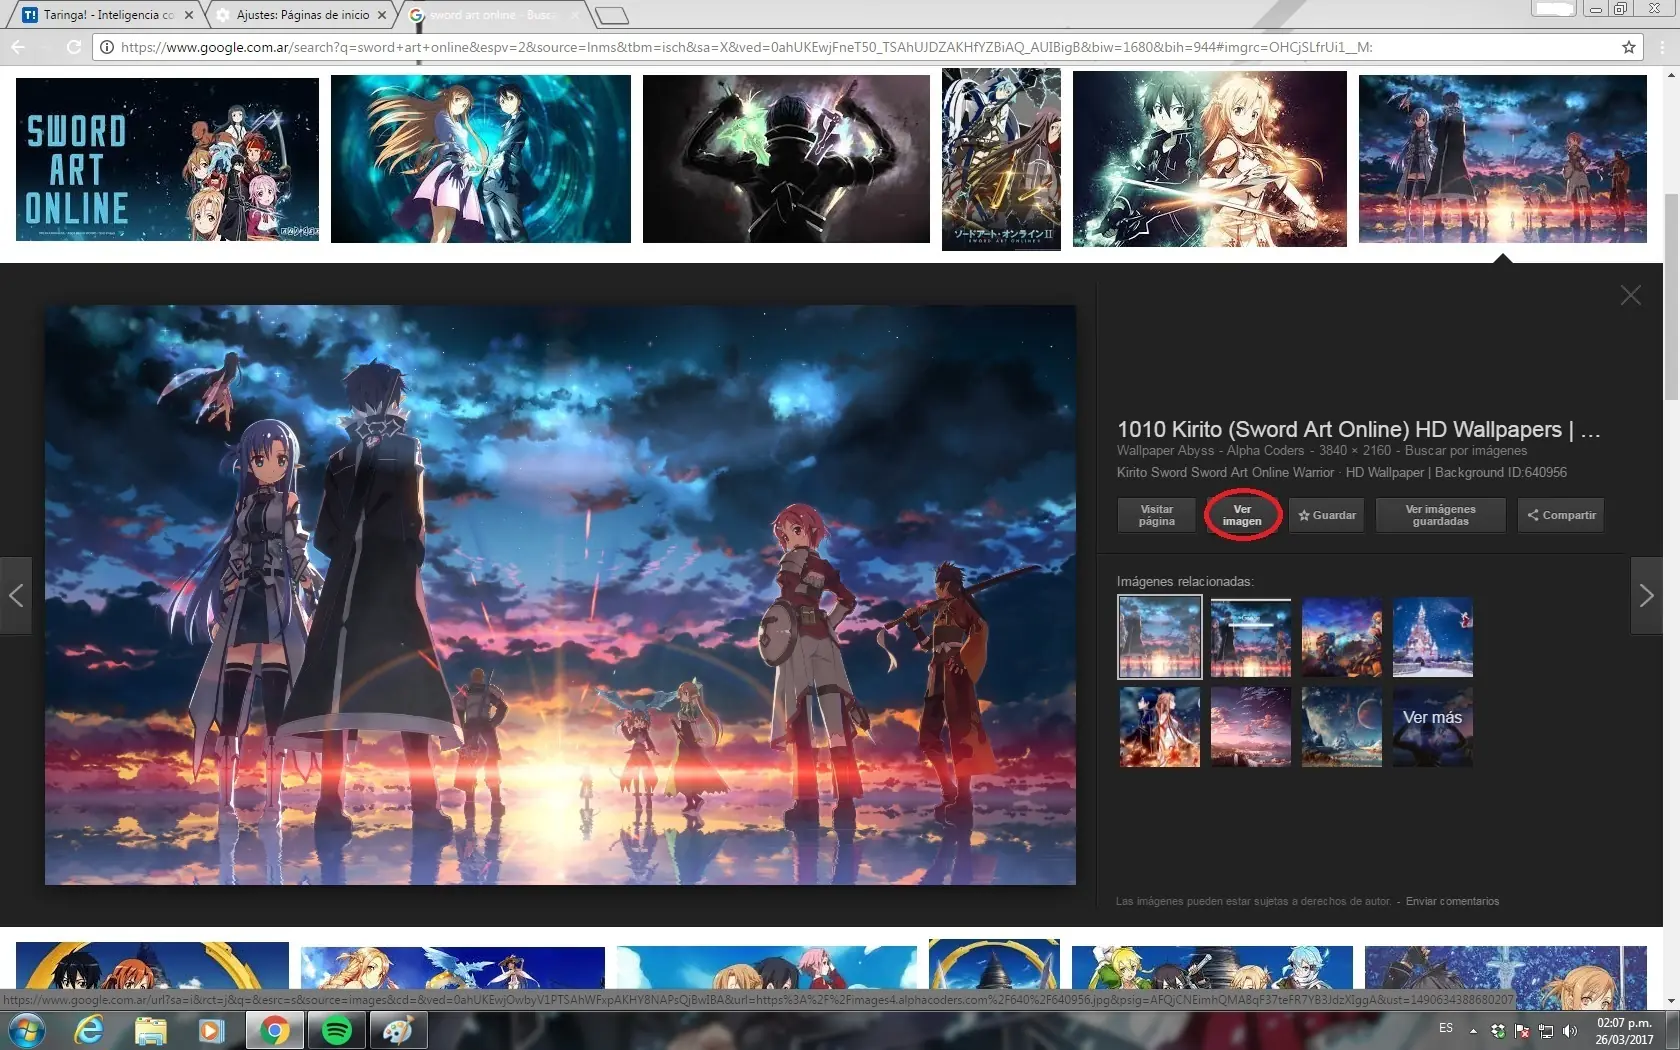
Task: Click the Chrome taskbar icon
Action: tap(275, 1030)
